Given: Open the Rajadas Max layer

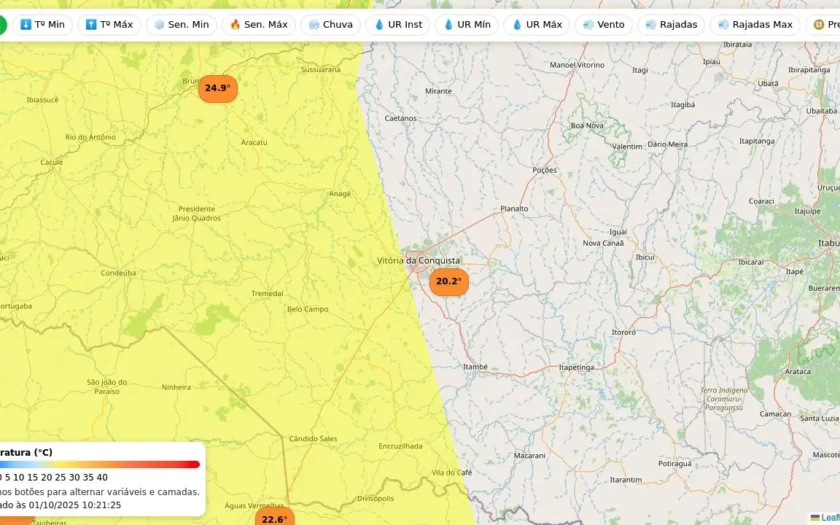Looking at the screenshot, I should coord(754,25).
